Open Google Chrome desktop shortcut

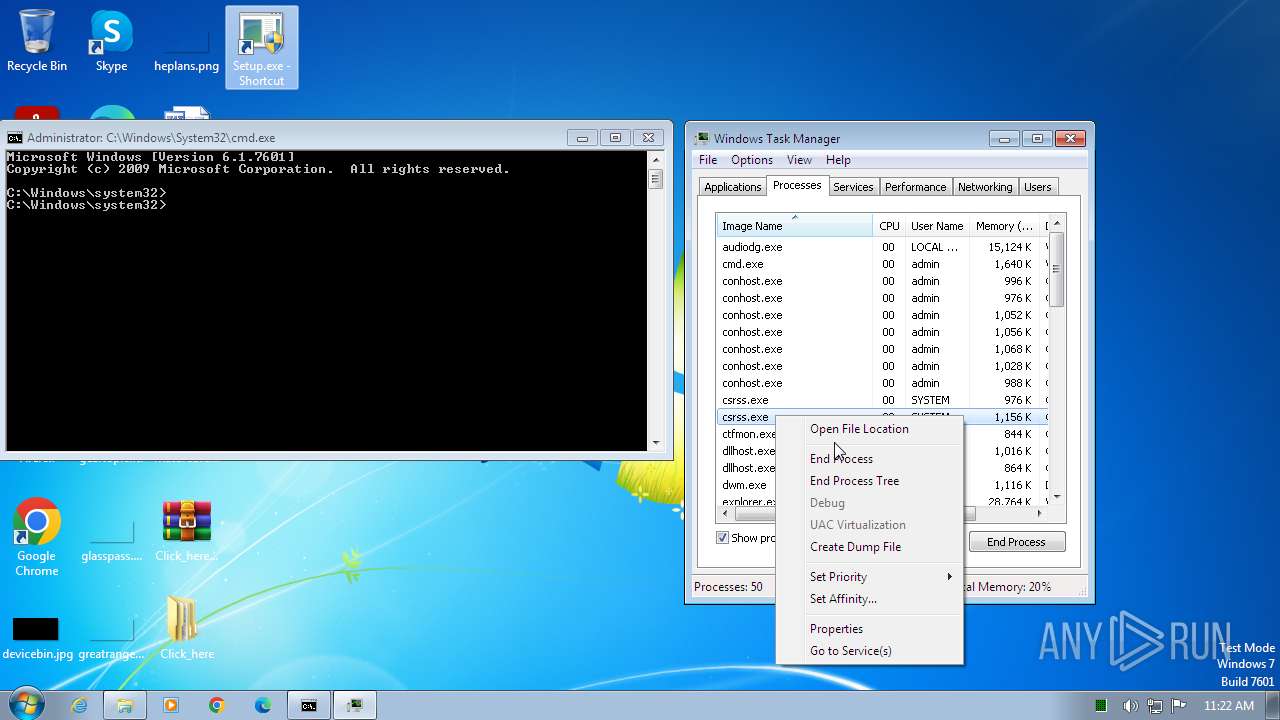37,538
